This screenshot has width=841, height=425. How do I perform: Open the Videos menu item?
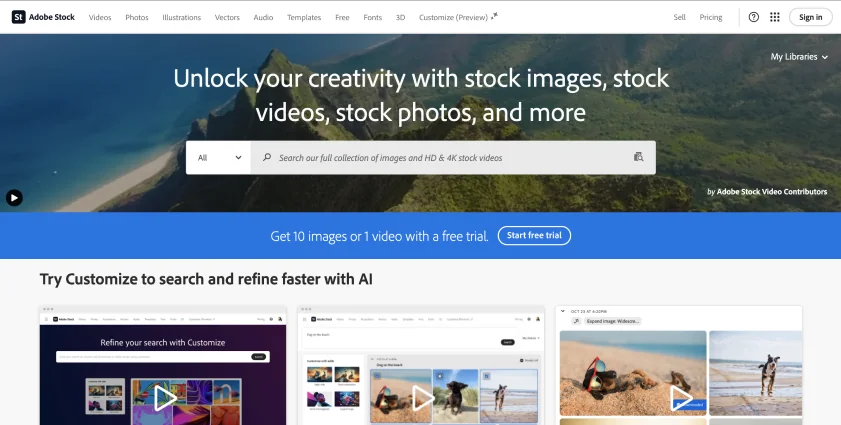[100, 17]
